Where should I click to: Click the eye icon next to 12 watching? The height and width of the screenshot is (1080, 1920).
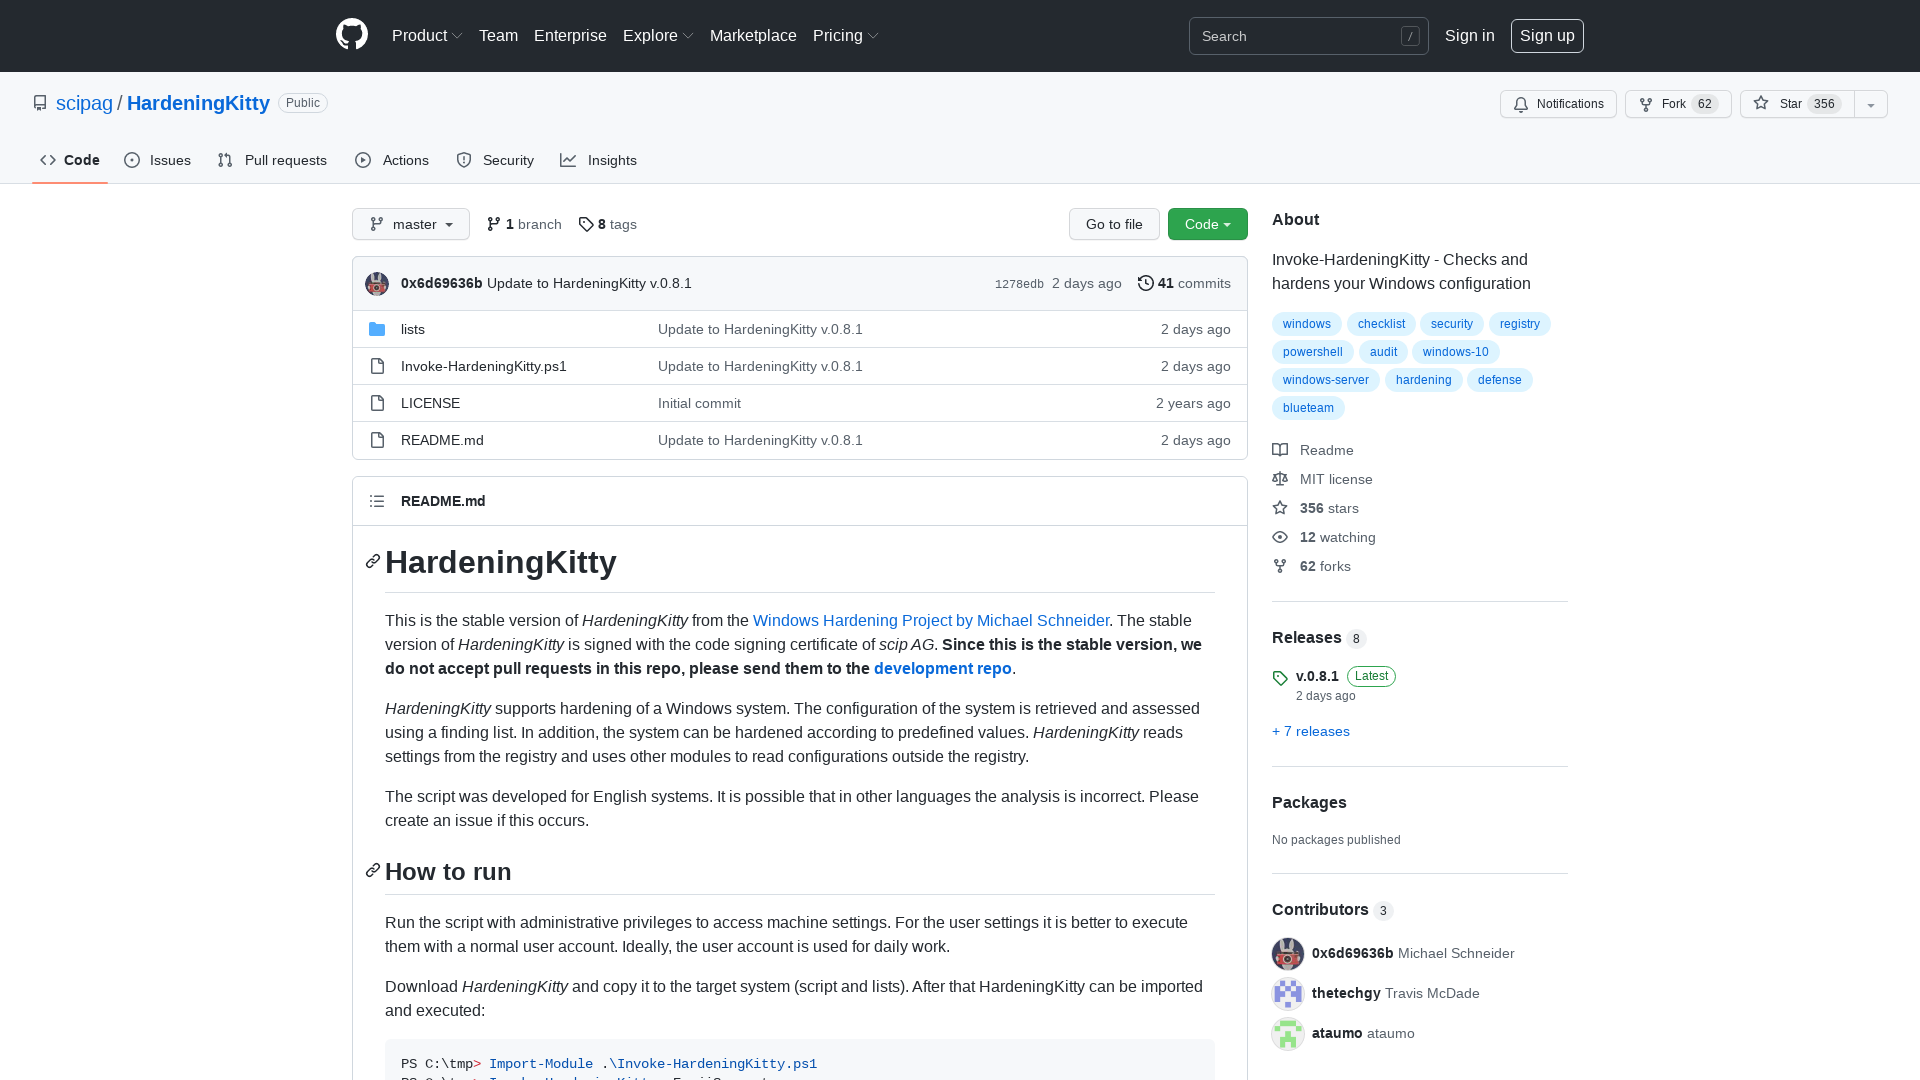[x=1280, y=537]
